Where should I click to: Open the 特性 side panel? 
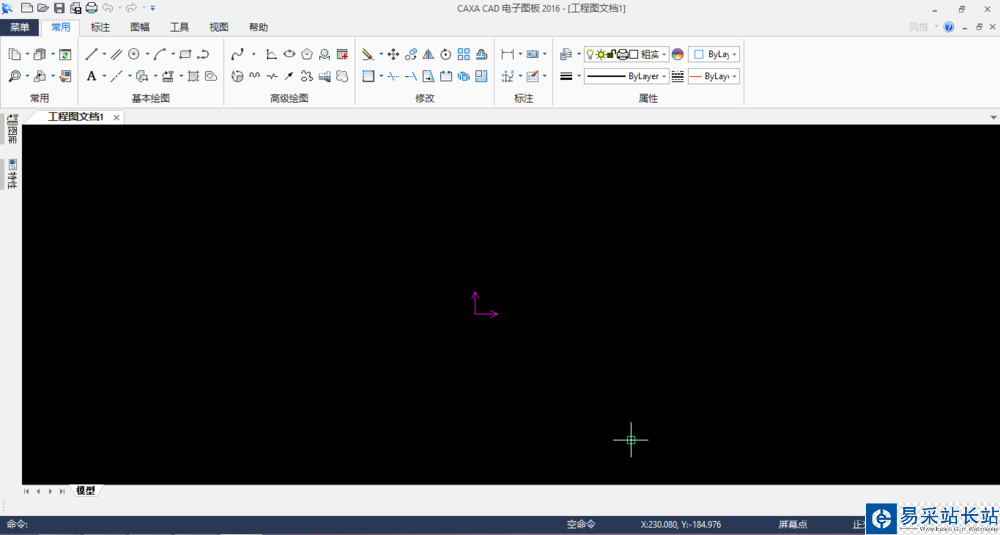click(12, 173)
